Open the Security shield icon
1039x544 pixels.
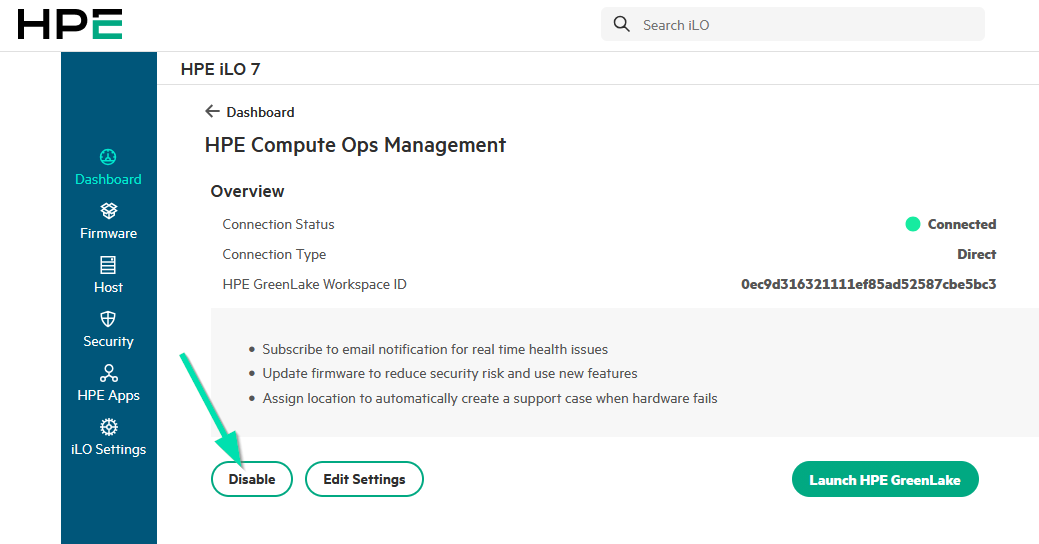(108, 319)
